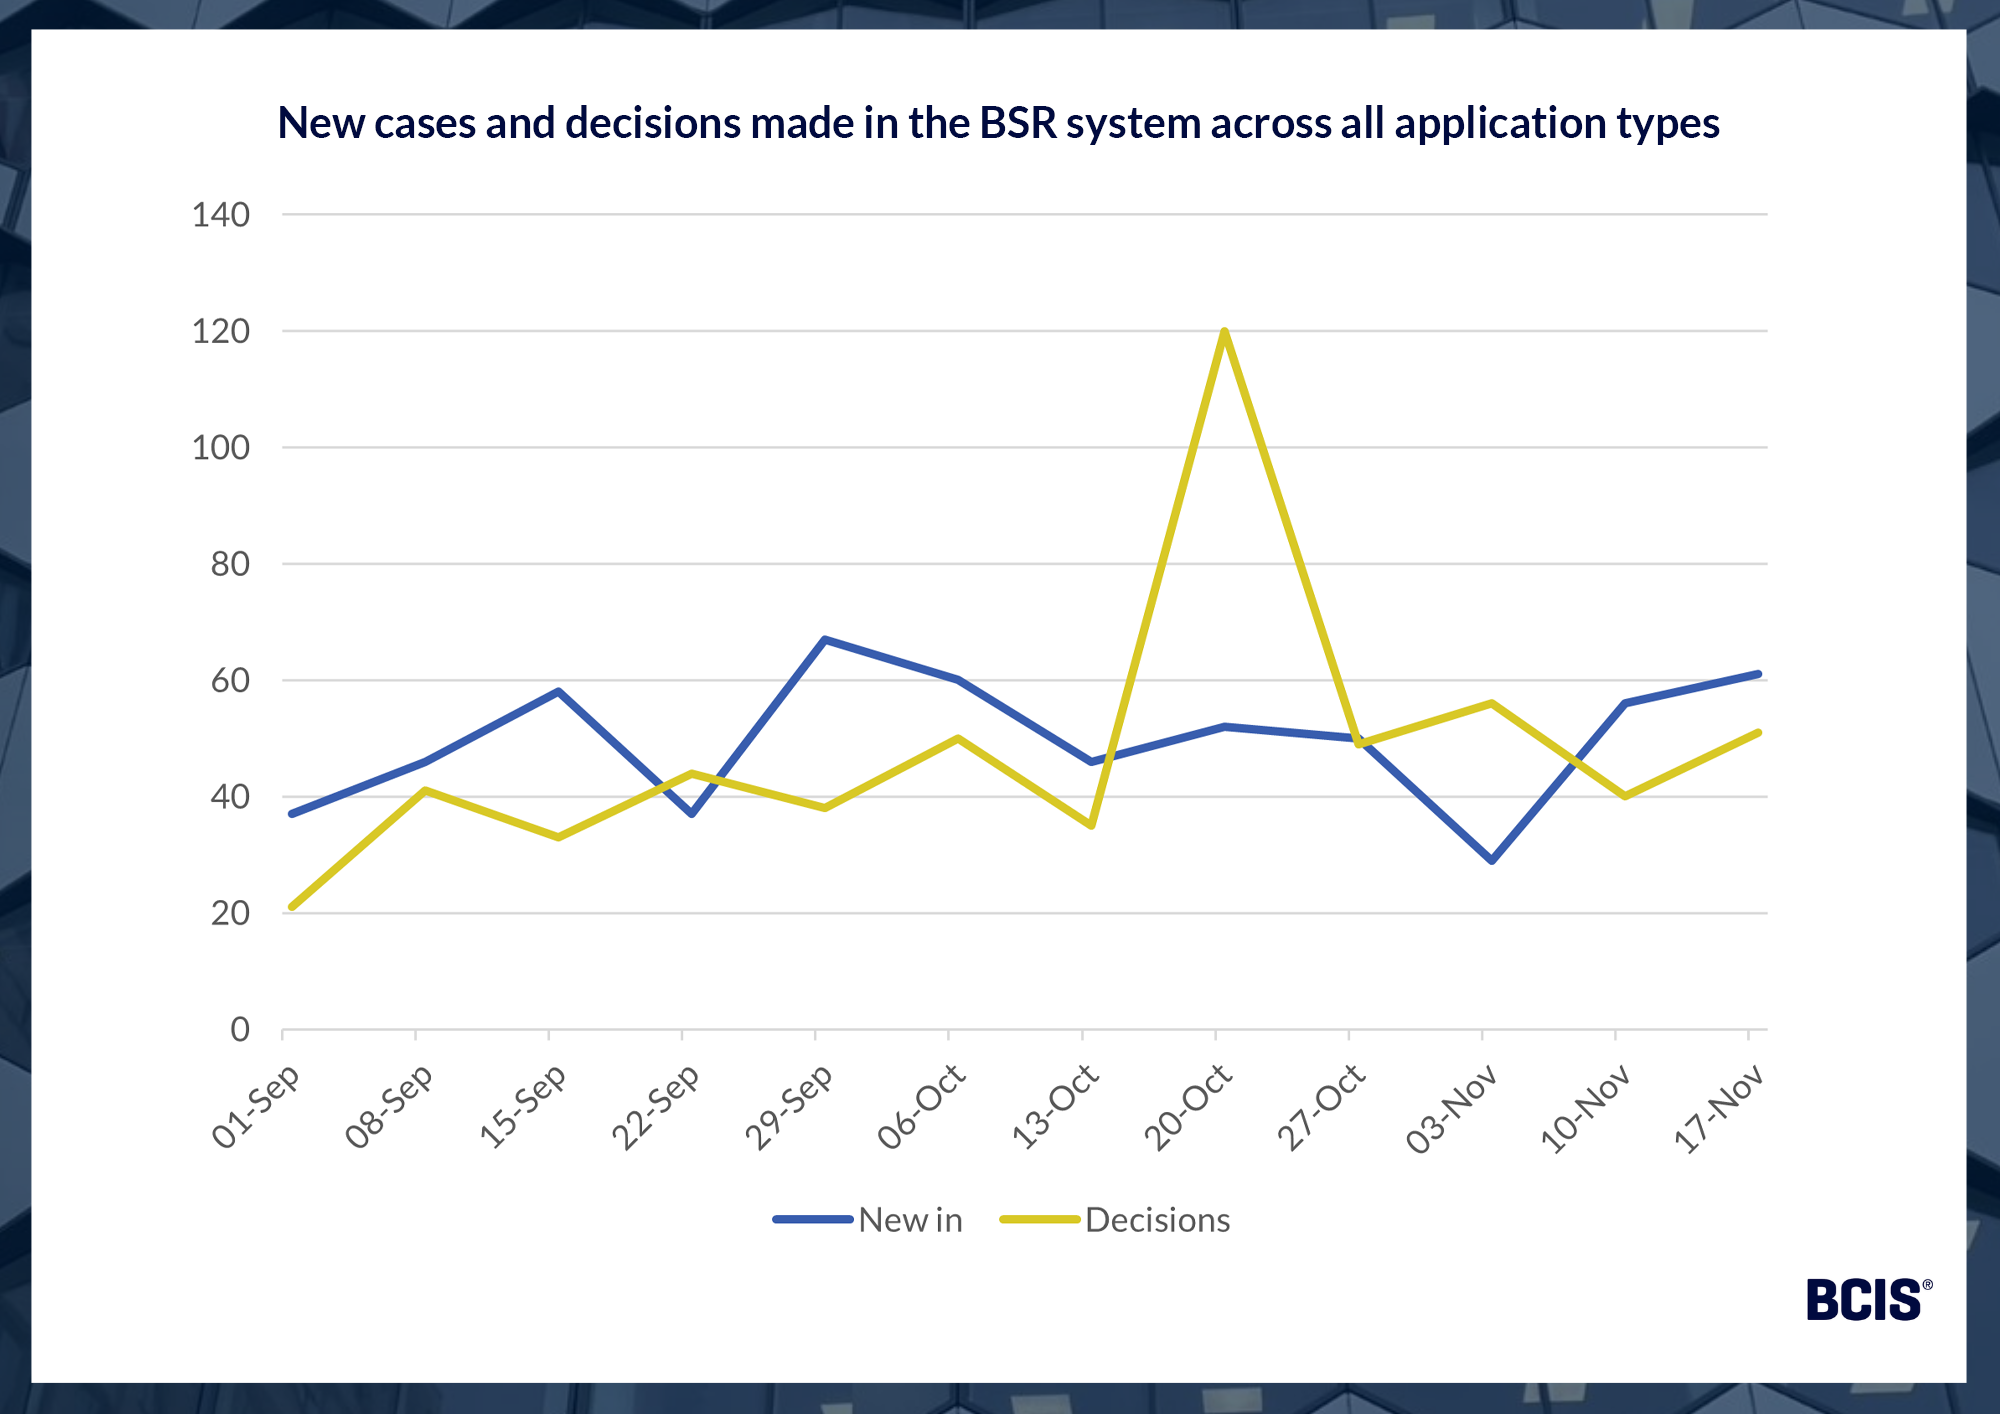2000x1414 pixels.
Task: Click the 01-Sep axis label
Action: coord(256,1107)
